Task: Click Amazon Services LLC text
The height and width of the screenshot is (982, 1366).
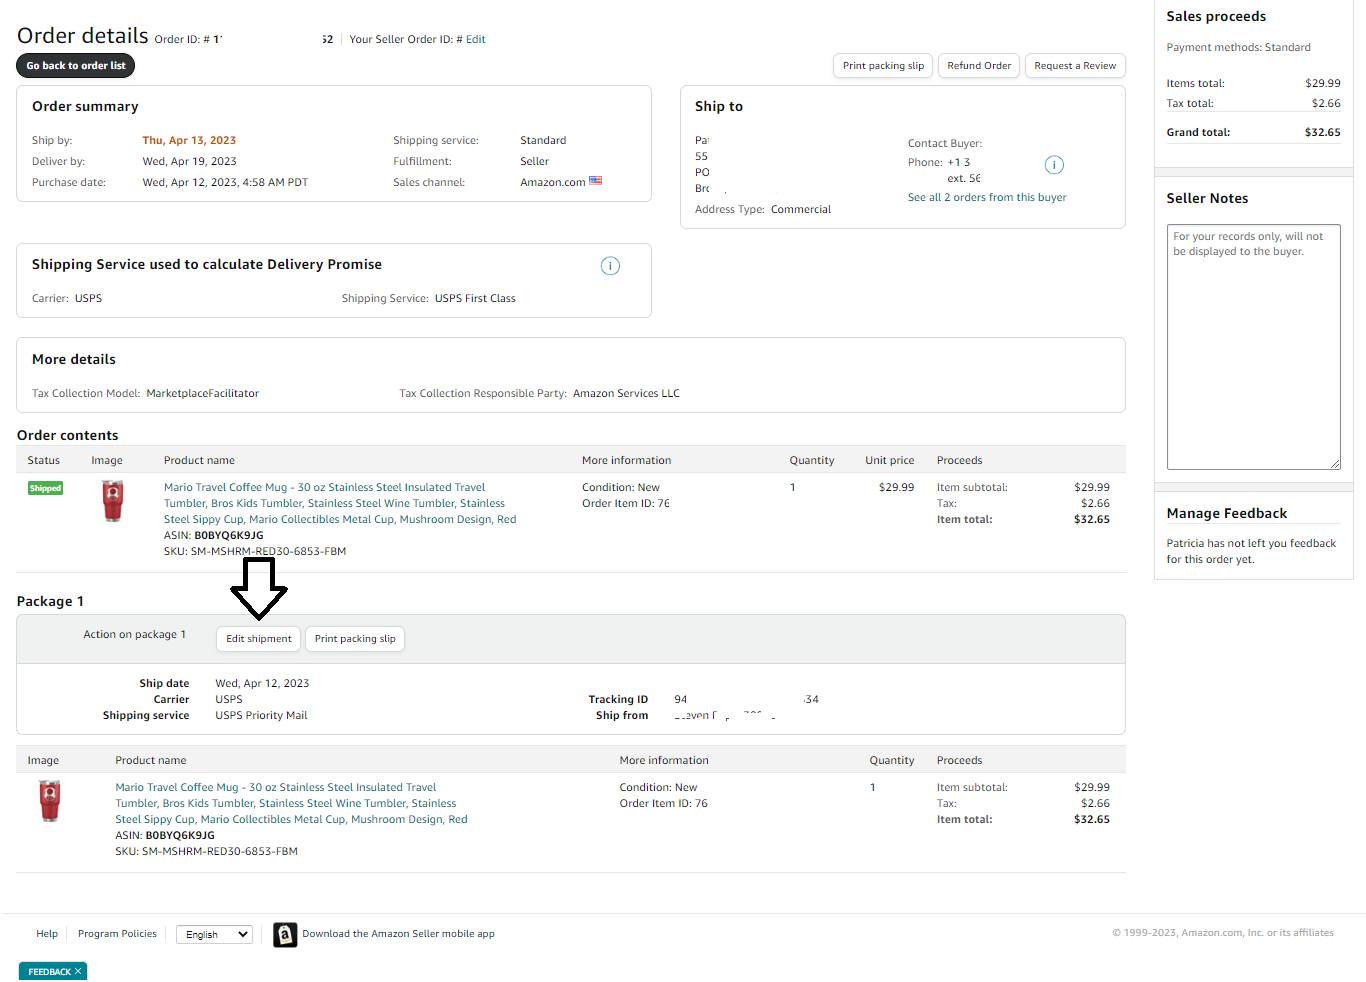Action: coord(626,394)
